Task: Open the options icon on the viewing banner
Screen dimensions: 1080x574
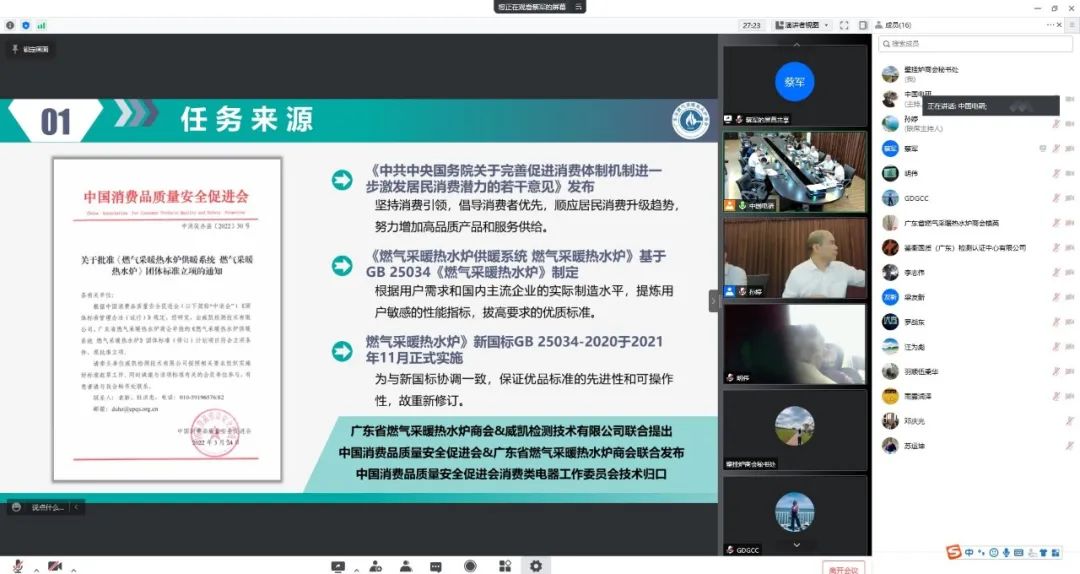Action: (x=579, y=7)
